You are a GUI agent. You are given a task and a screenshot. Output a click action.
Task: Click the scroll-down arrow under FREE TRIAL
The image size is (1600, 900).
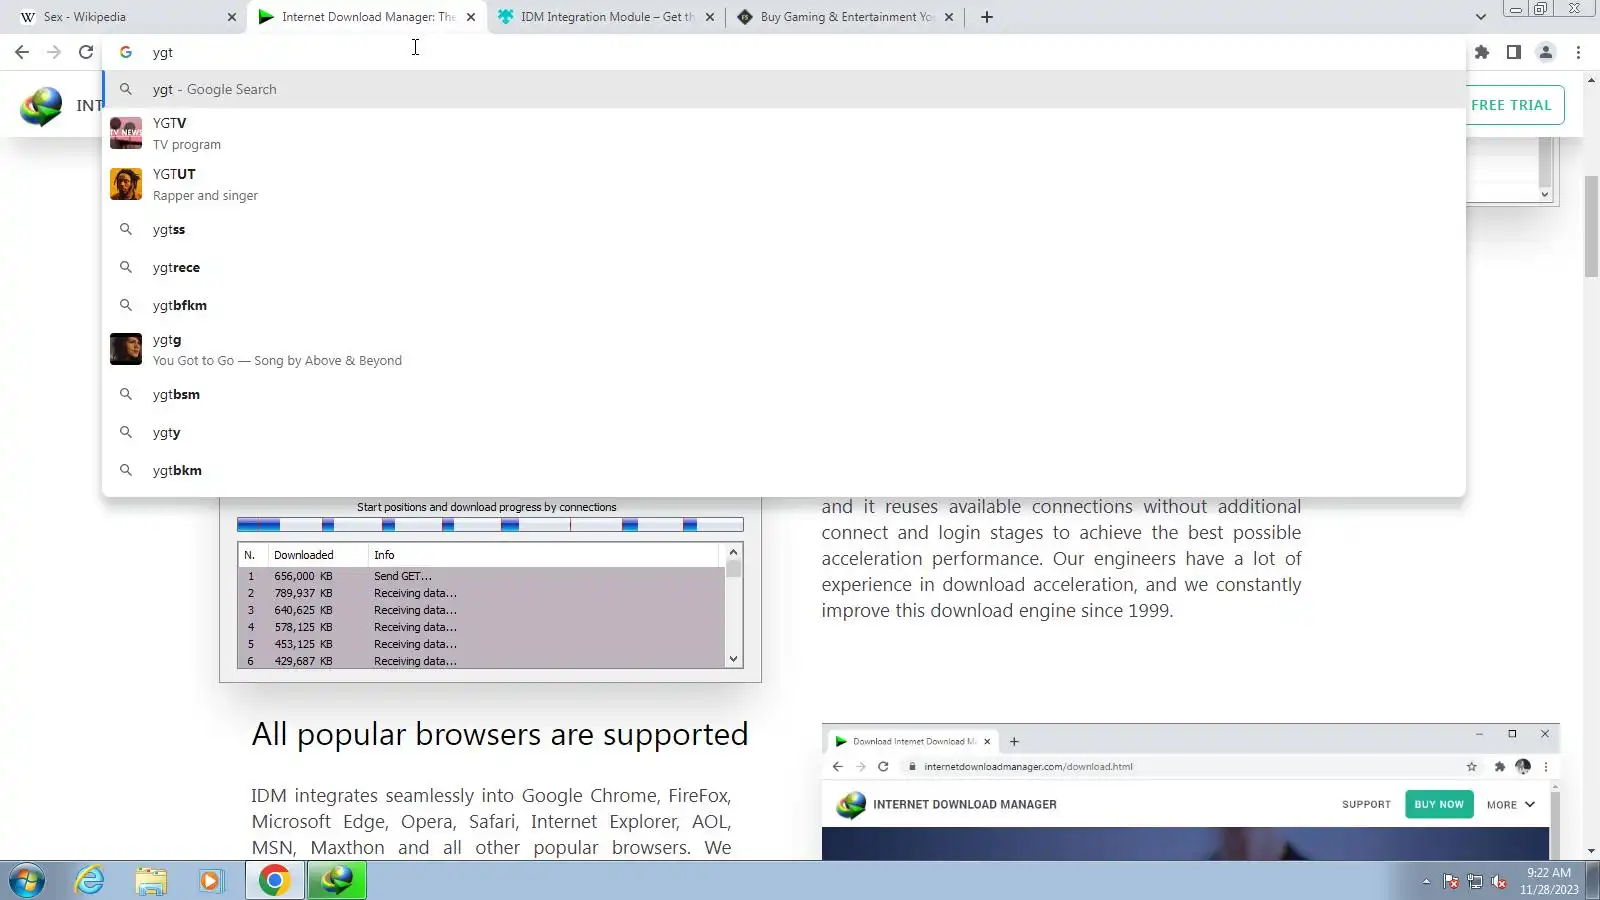click(x=1545, y=194)
